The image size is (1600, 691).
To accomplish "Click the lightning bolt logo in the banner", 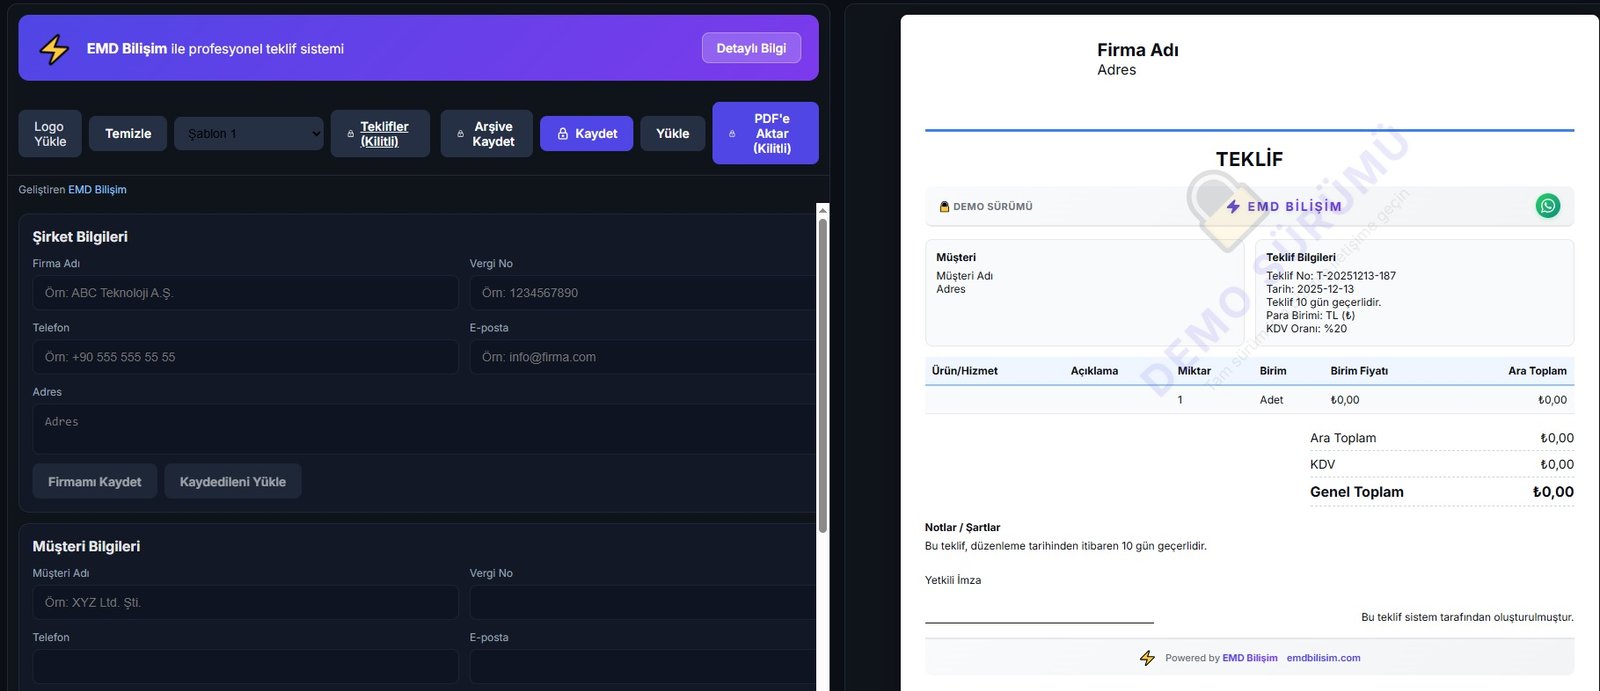I will click(x=54, y=49).
